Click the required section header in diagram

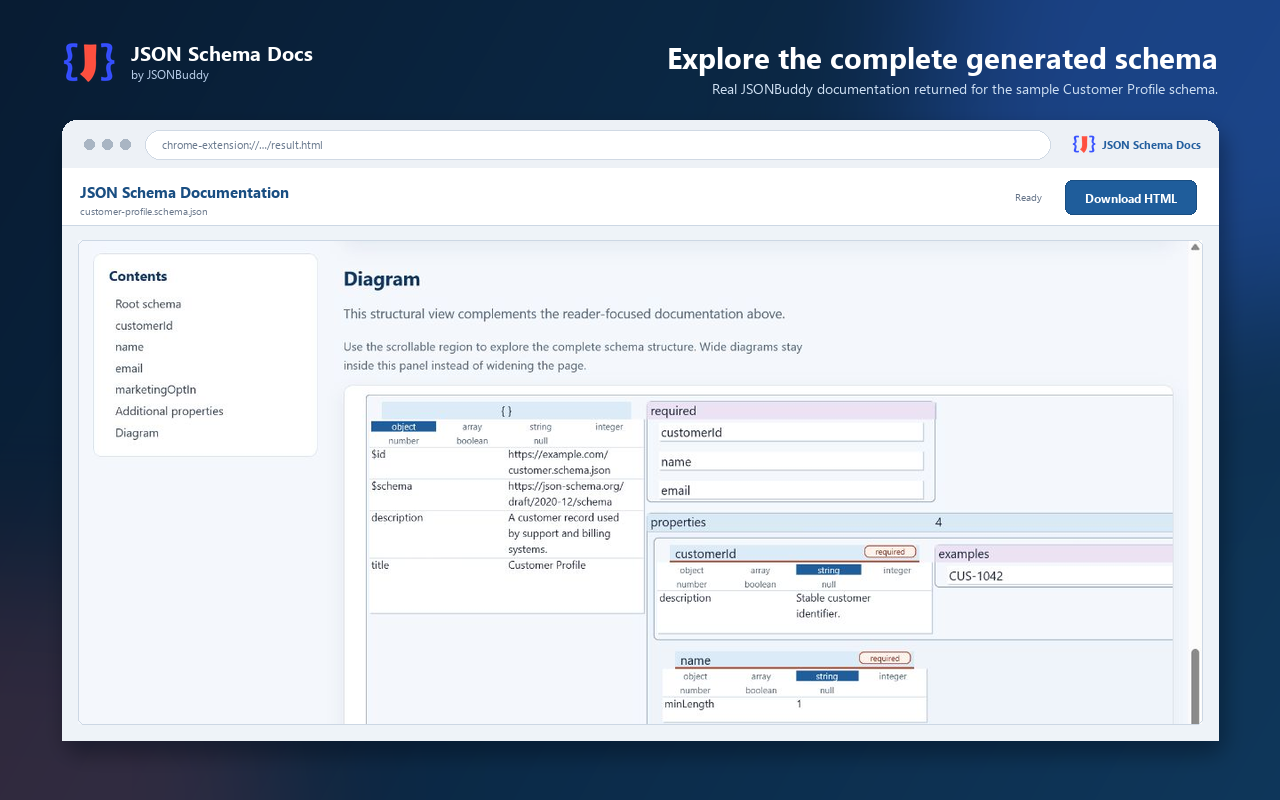pos(791,411)
